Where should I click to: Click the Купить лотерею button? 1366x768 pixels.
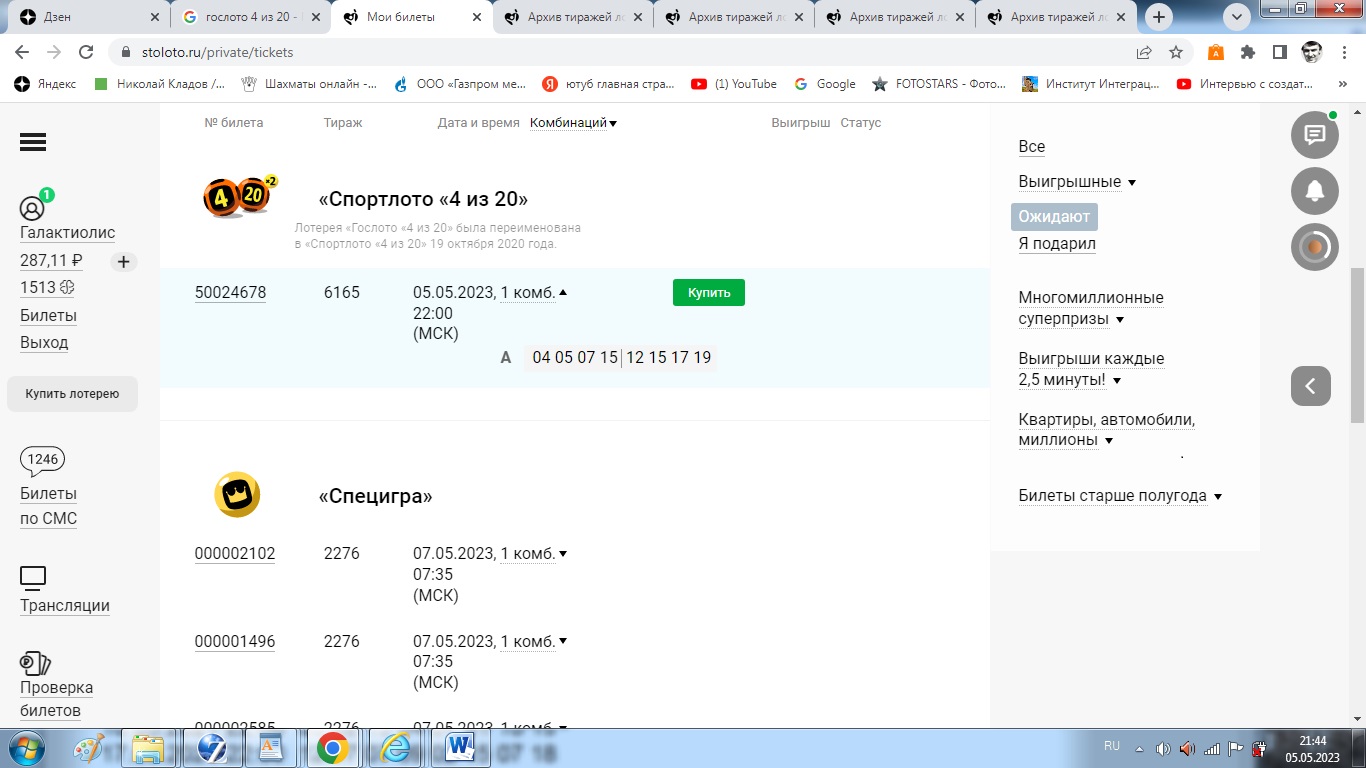tap(72, 394)
